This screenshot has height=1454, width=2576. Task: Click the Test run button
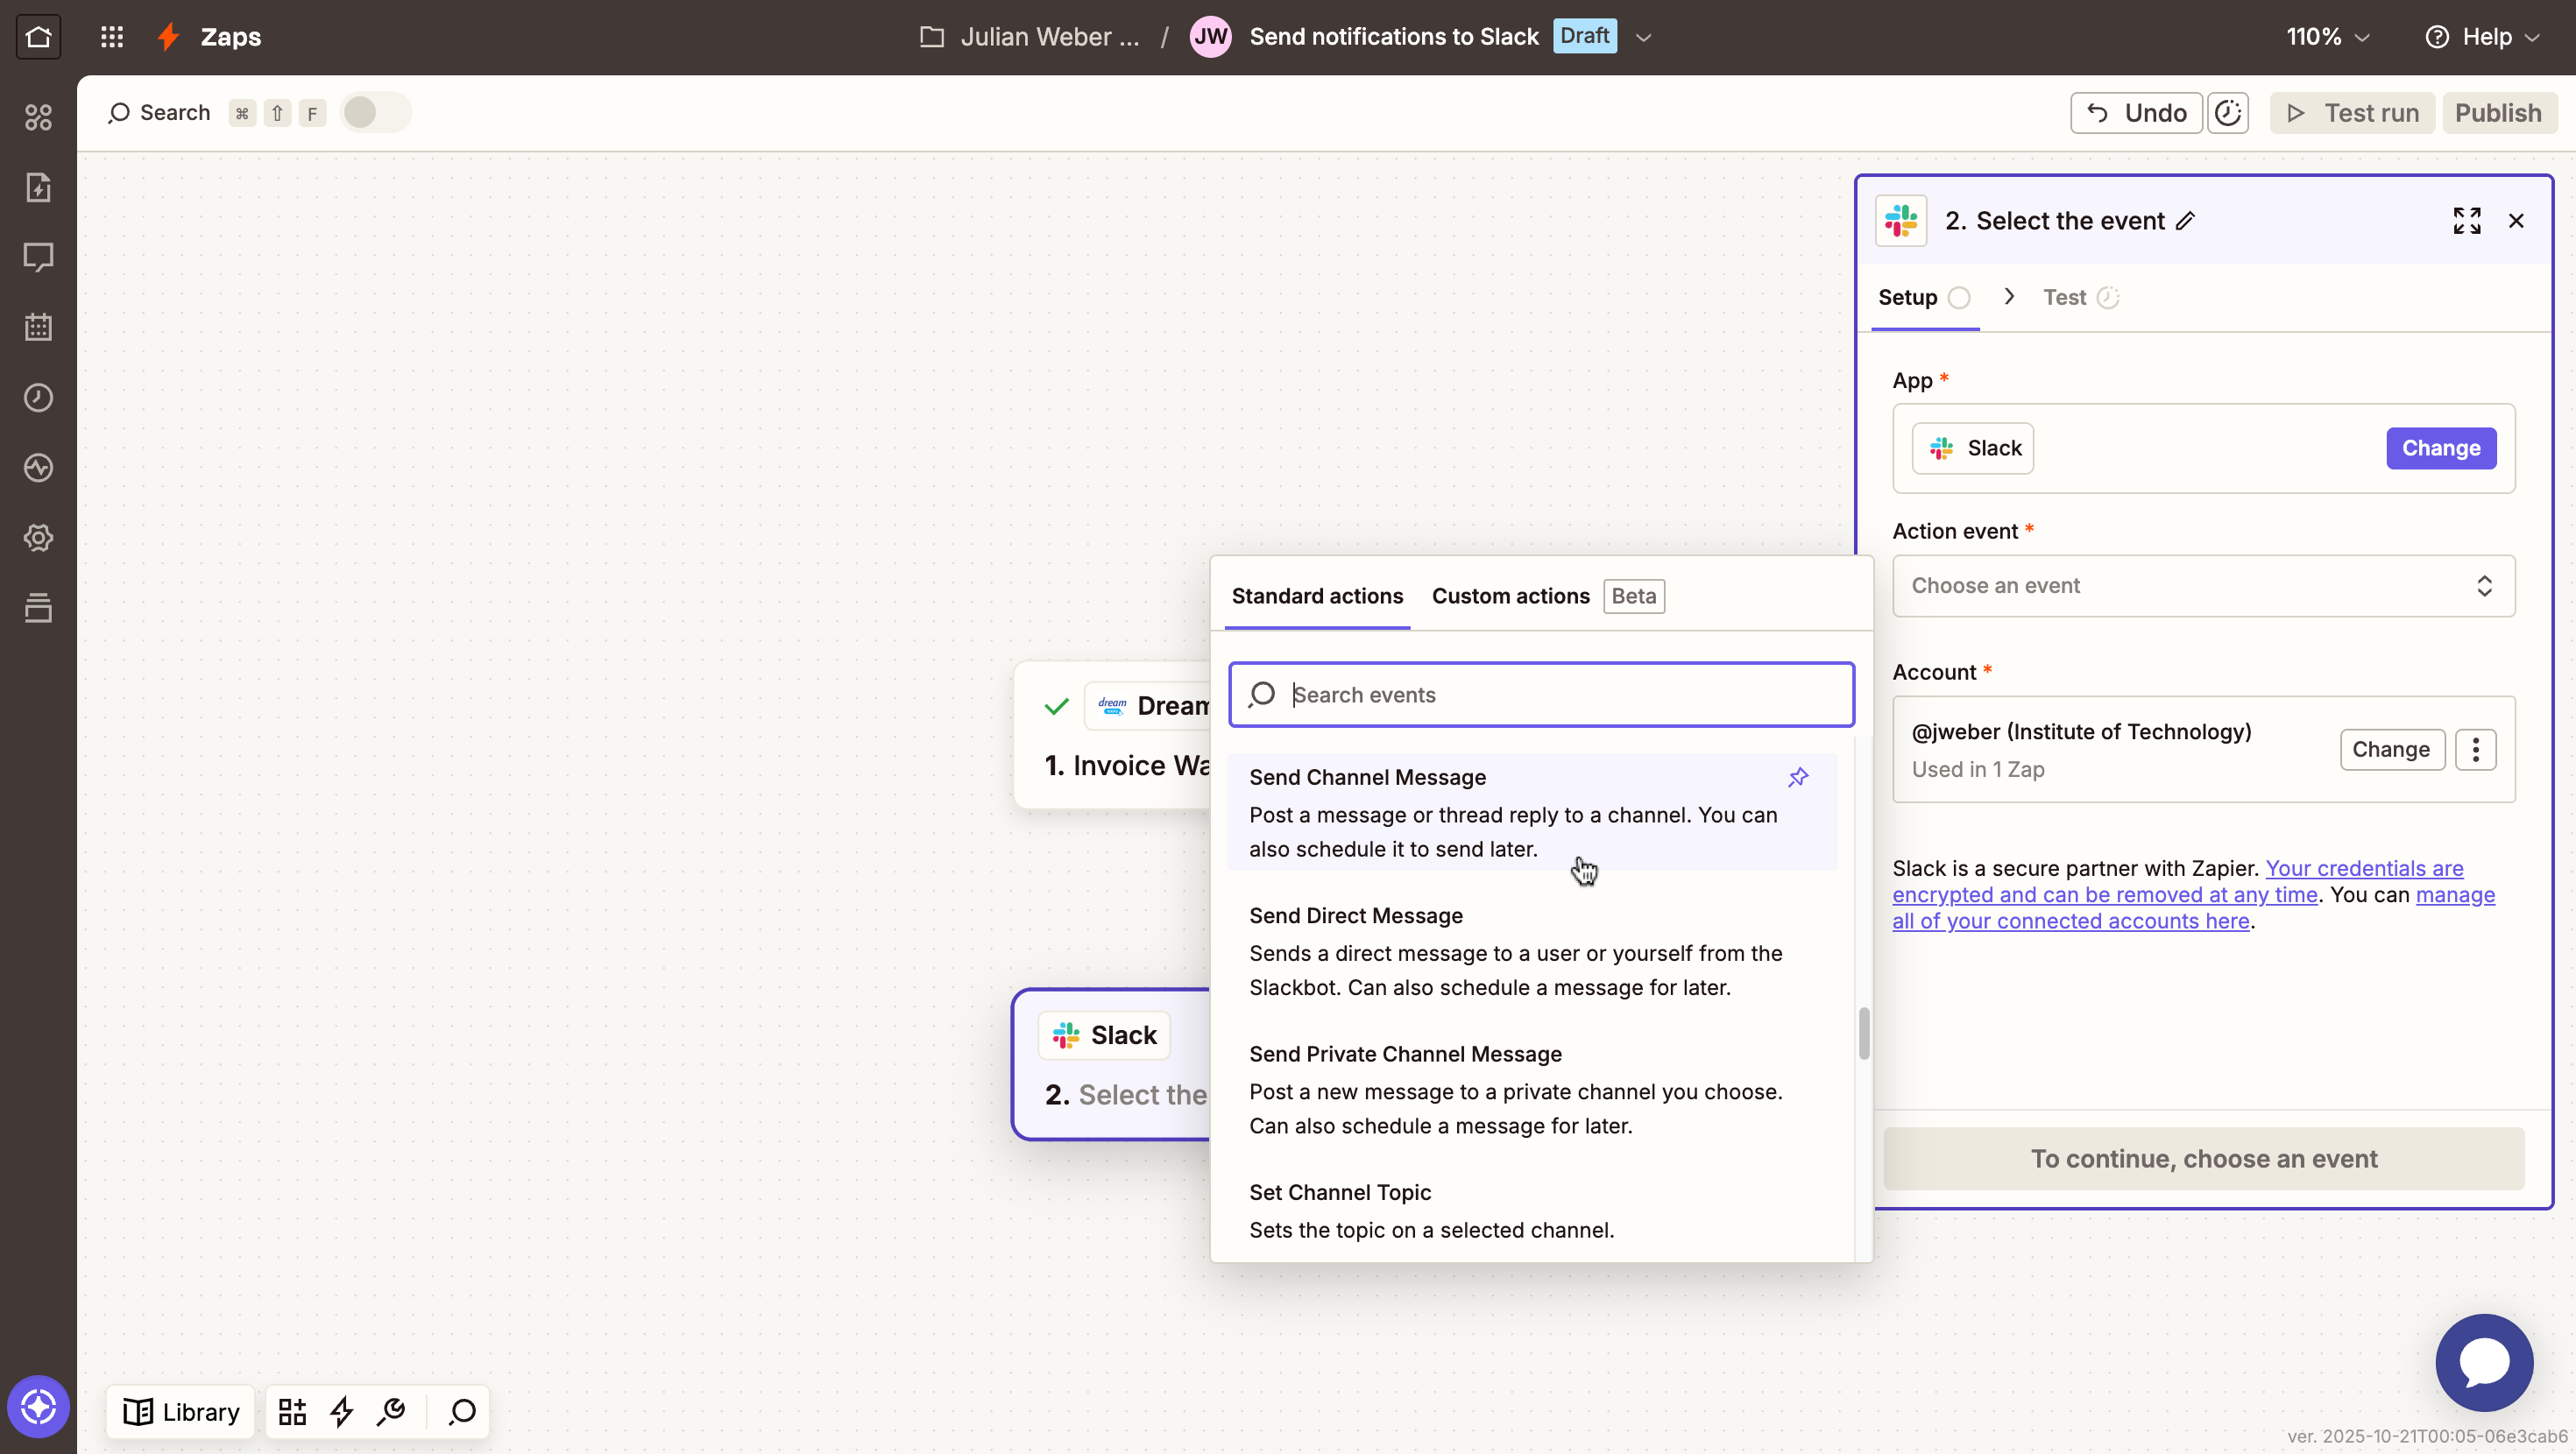coord(2352,113)
